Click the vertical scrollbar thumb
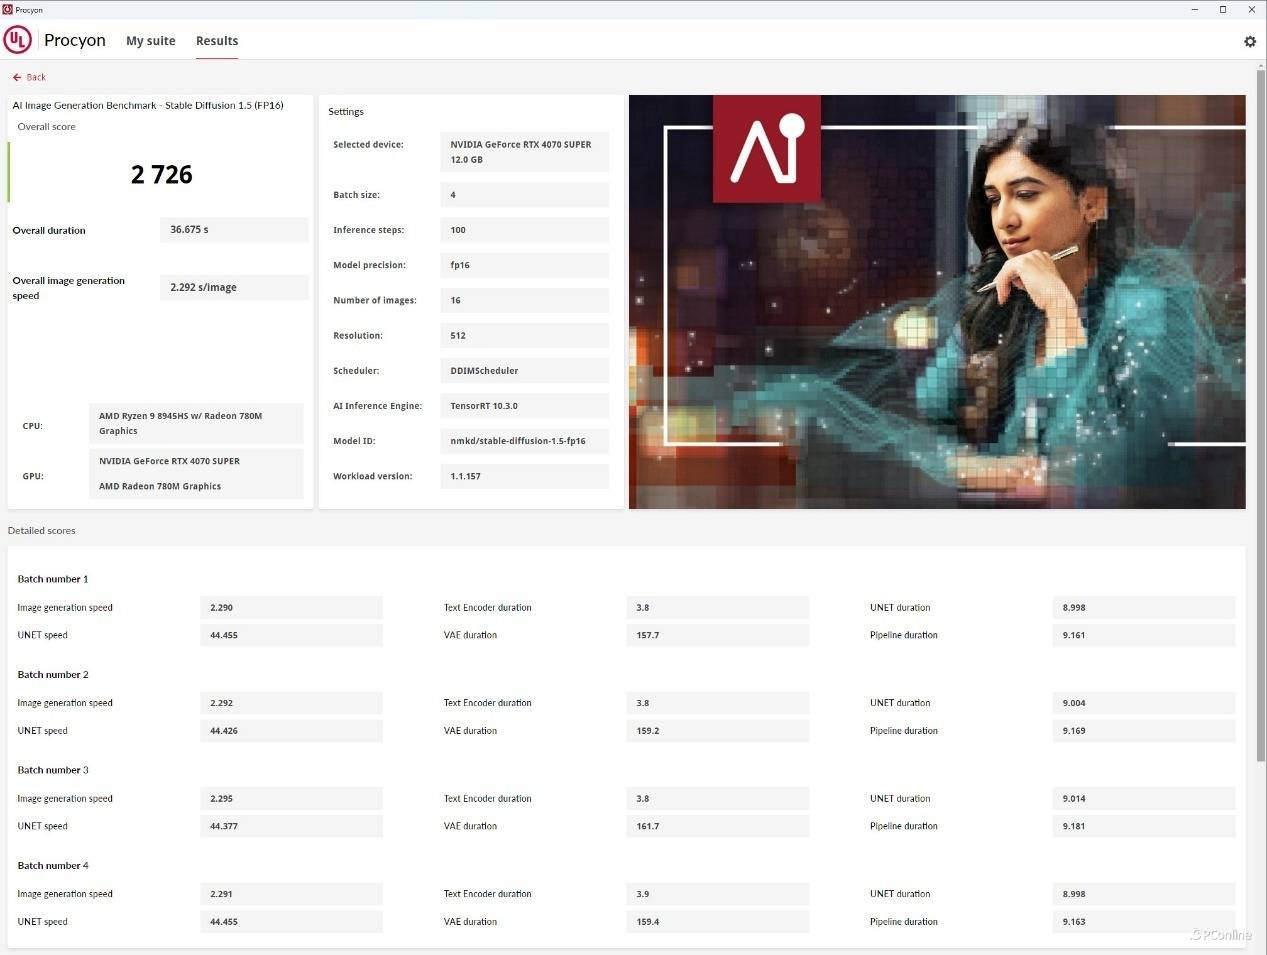The width and height of the screenshot is (1267, 955). pyautogui.click(x=1260, y=400)
